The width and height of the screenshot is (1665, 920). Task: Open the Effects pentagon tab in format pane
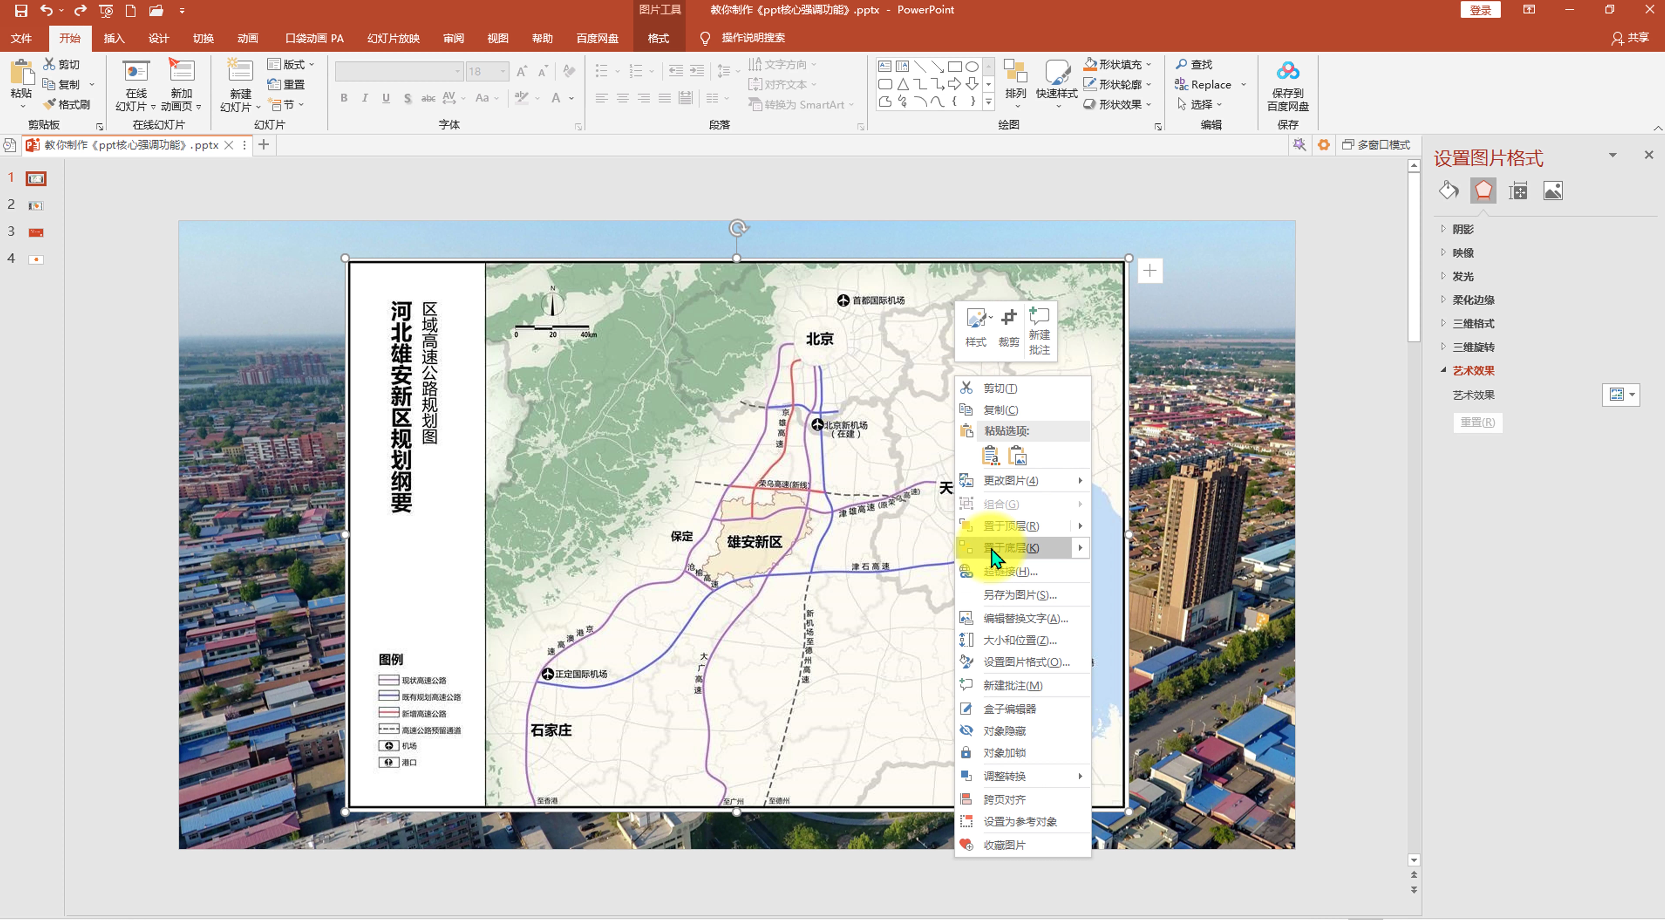(x=1483, y=191)
